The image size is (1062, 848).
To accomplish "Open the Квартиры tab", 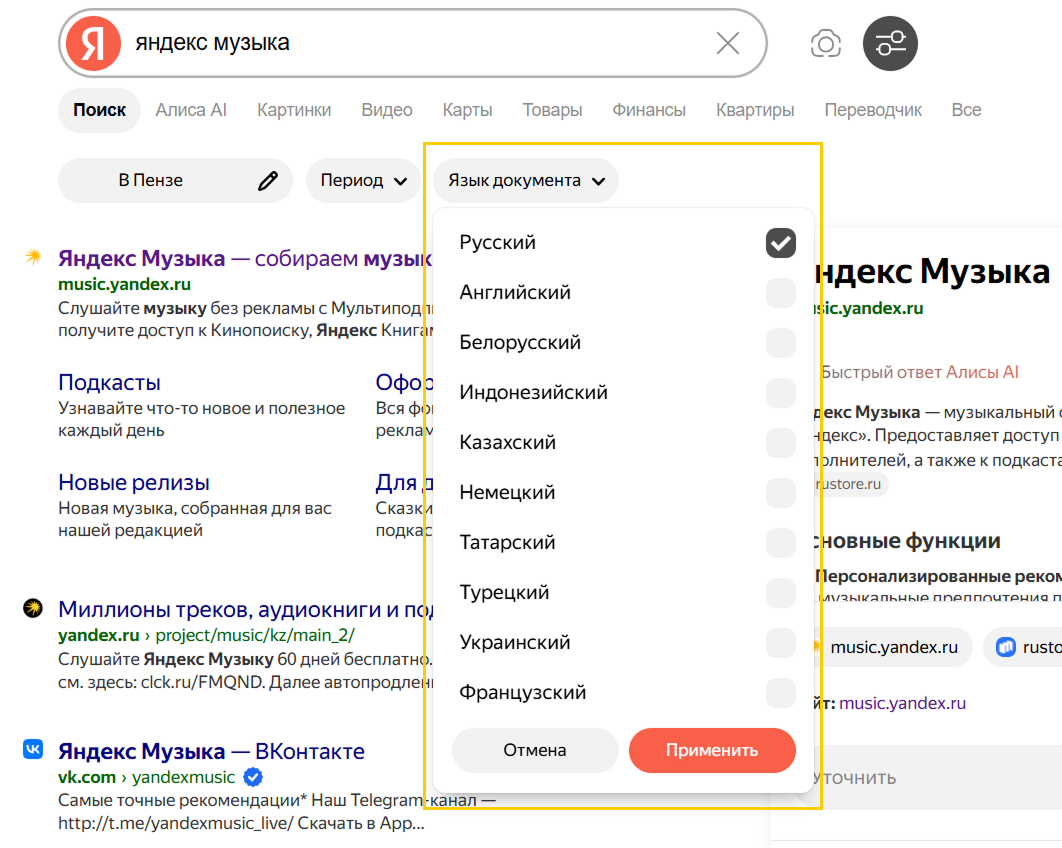I will click(x=755, y=110).
